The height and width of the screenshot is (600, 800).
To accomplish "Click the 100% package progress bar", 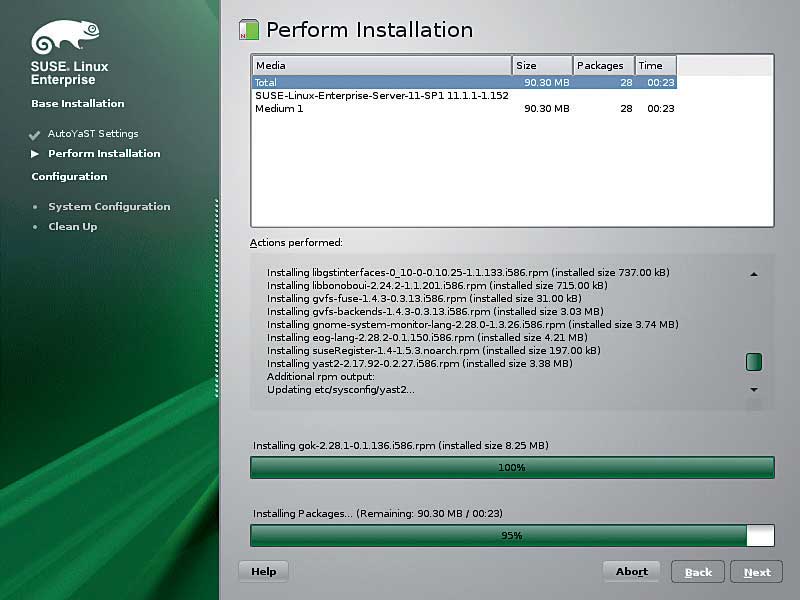I will click(x=512, y=467).
